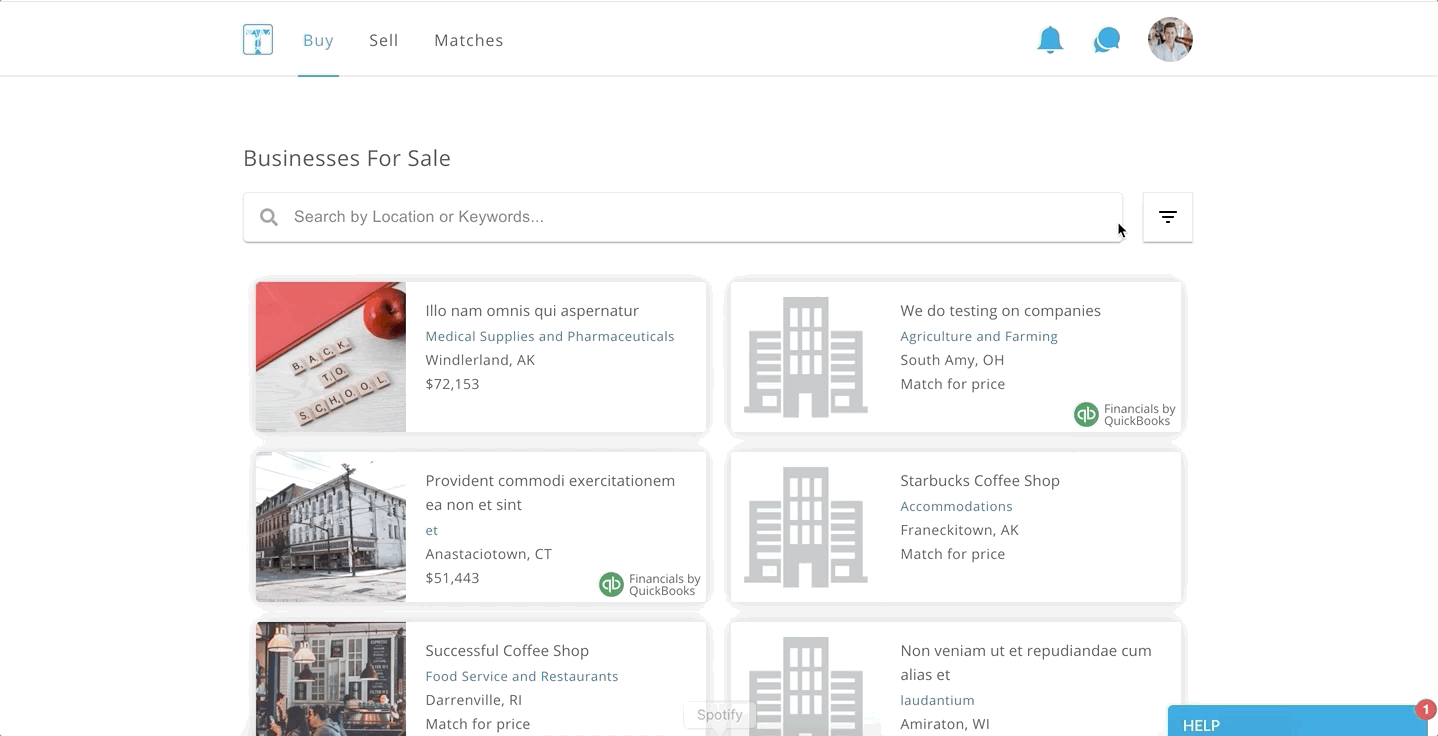
Task: Click the et category under Provident commodi
Action: coord(432,531)
